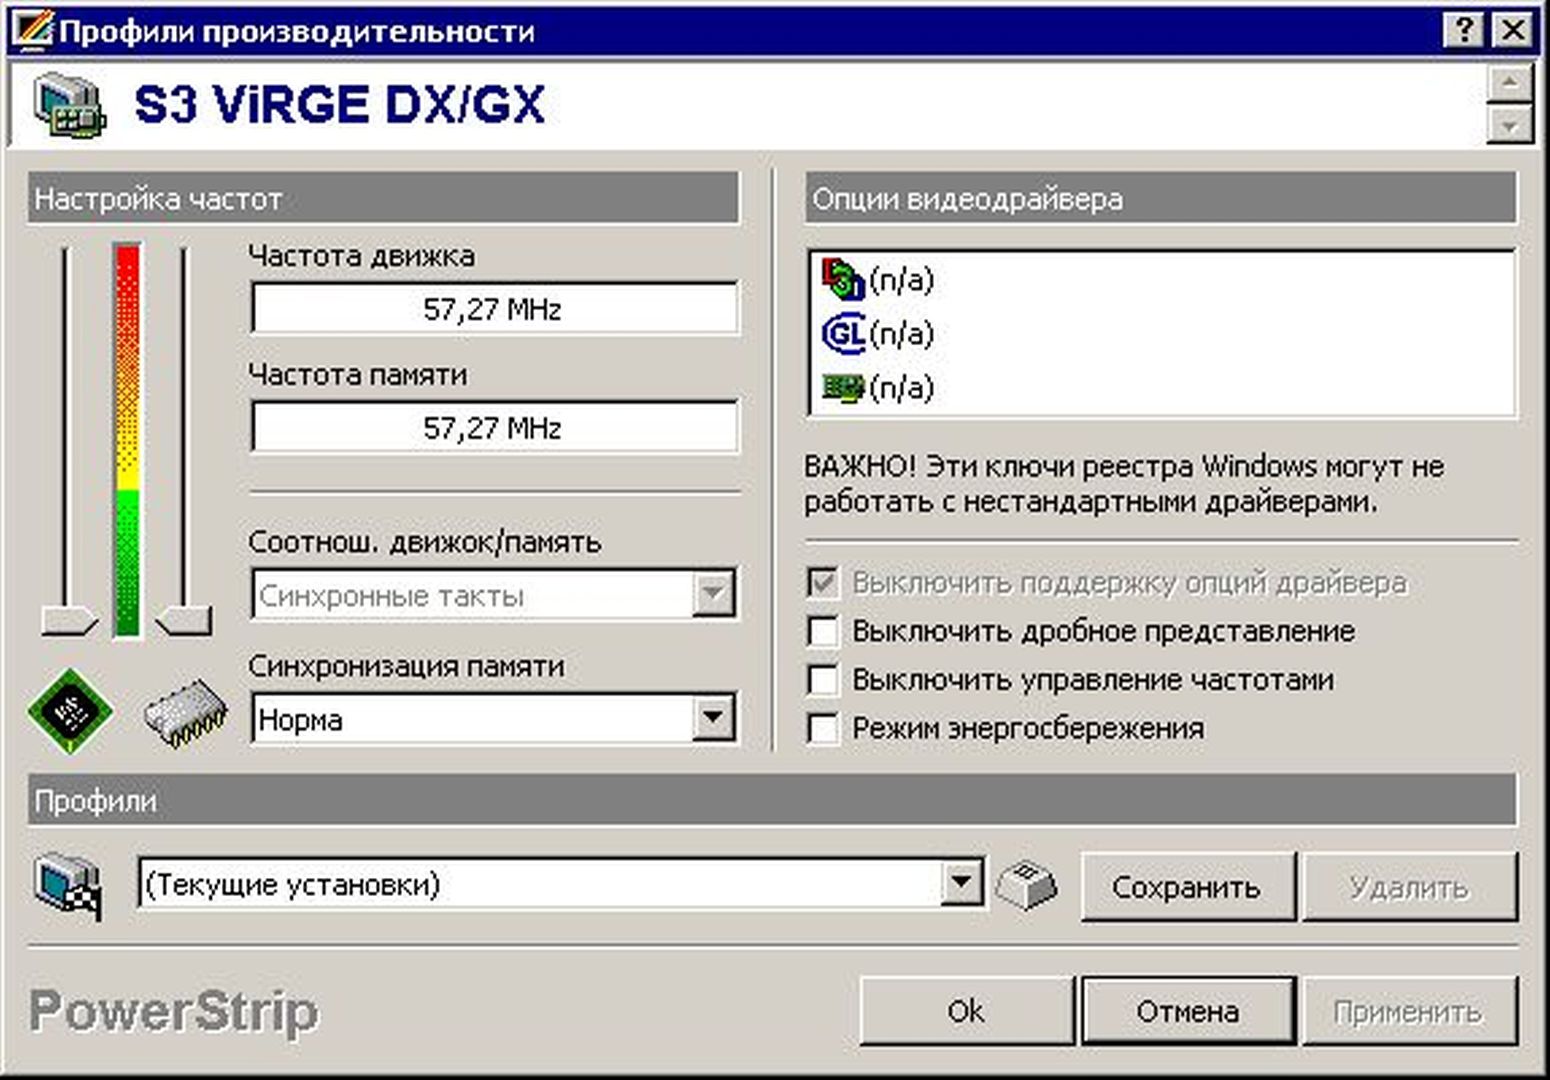Click the 'Удалить' button

(x=1409, y=887)
